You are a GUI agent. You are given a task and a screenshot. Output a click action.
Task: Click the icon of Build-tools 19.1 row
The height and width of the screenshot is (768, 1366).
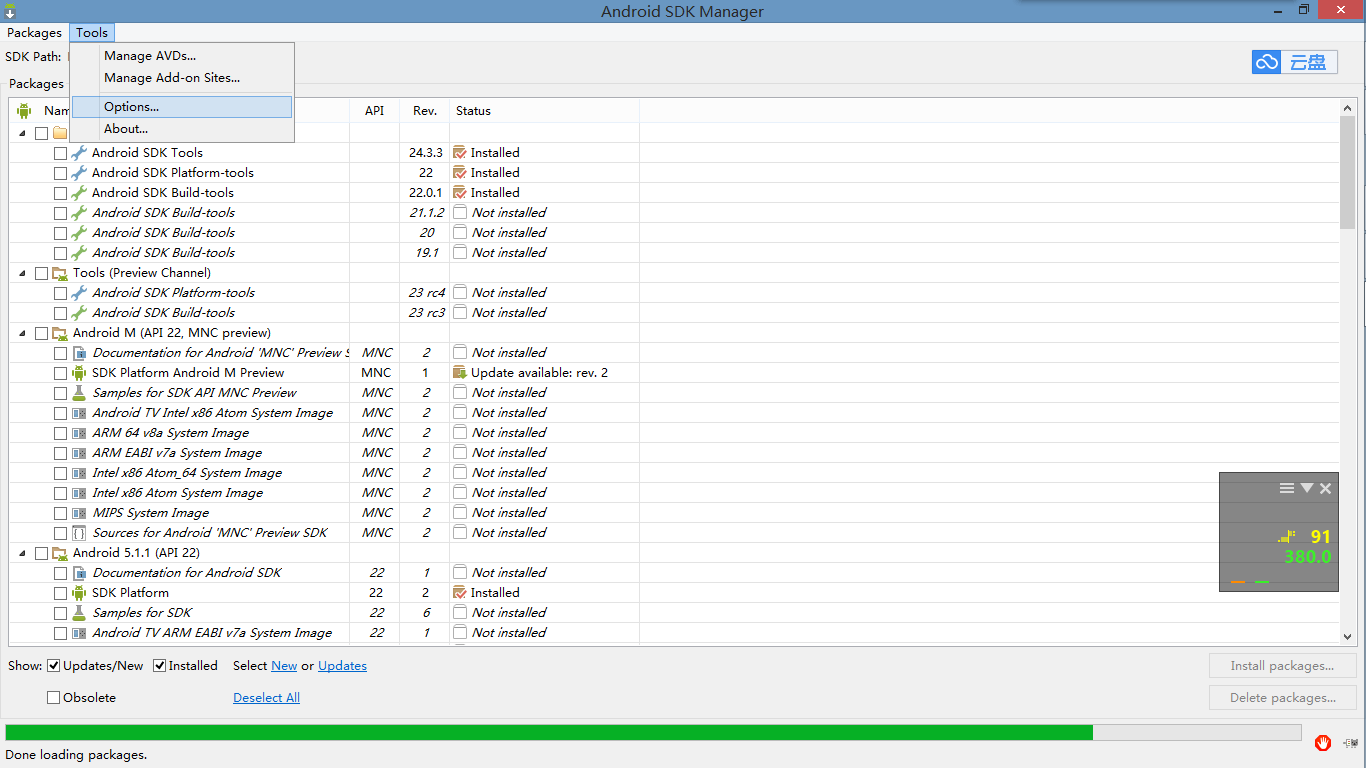click(79, 253)
